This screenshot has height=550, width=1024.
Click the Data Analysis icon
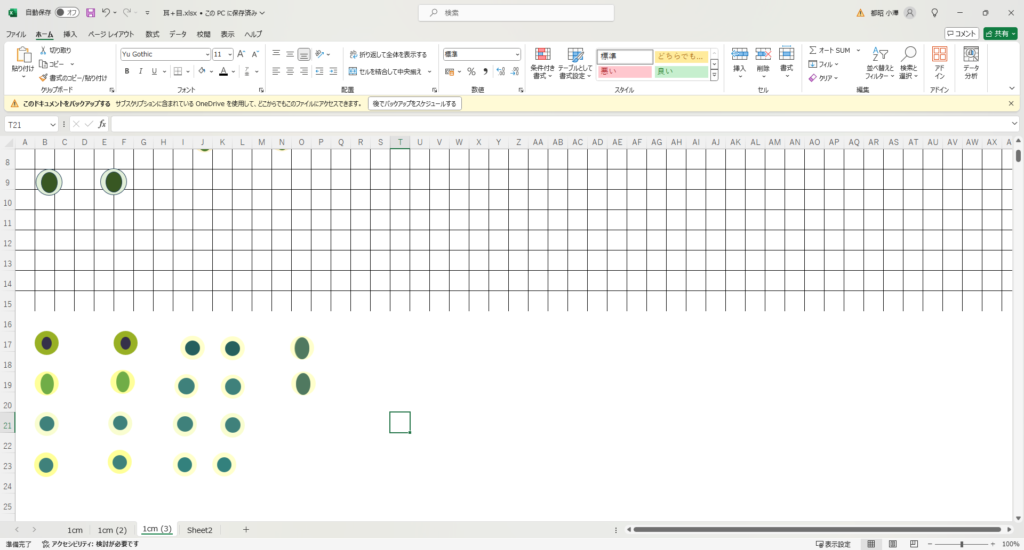point(970,60)
